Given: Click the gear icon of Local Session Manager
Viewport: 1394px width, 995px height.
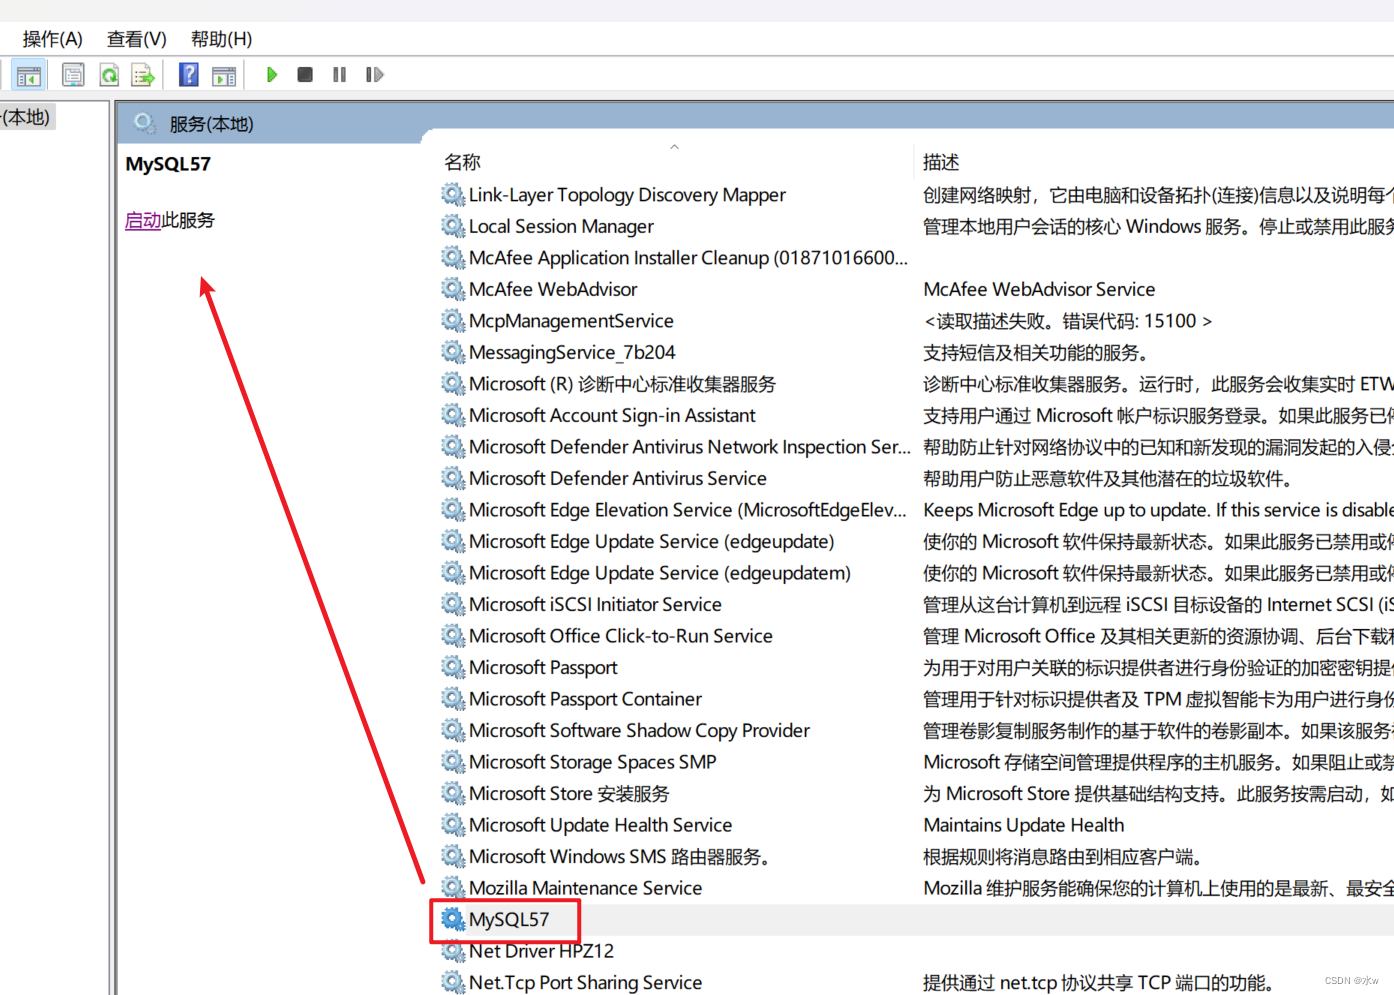Looking at the screenshot, I should coord(453,226).
